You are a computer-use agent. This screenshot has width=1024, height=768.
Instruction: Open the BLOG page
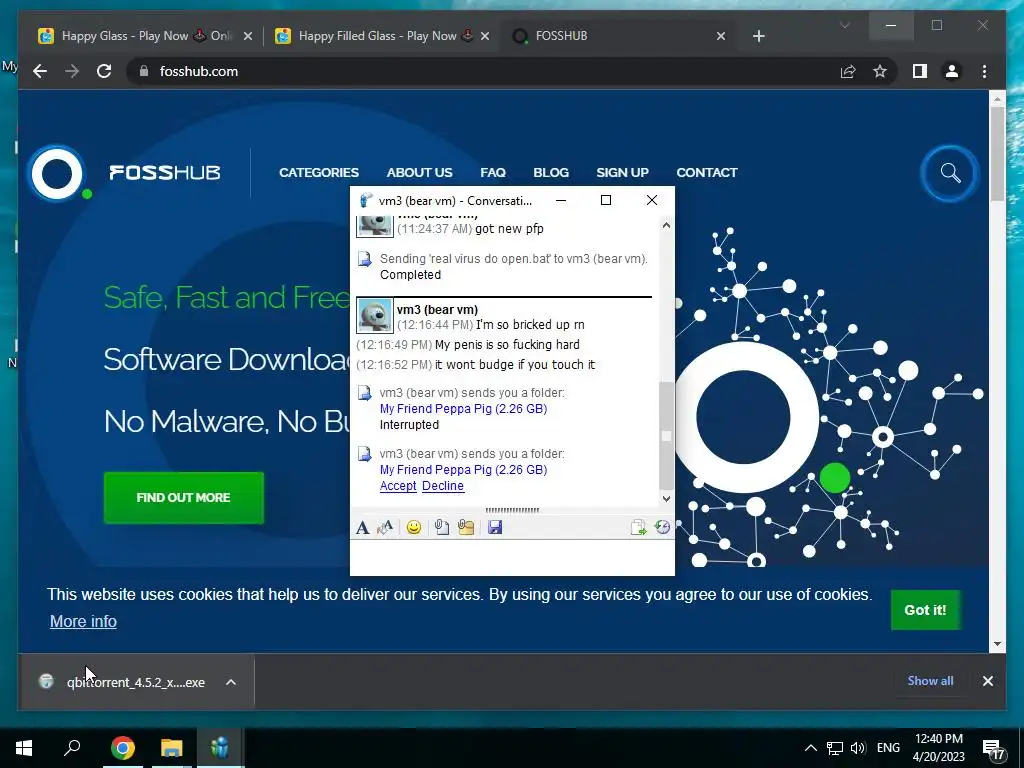551,173
